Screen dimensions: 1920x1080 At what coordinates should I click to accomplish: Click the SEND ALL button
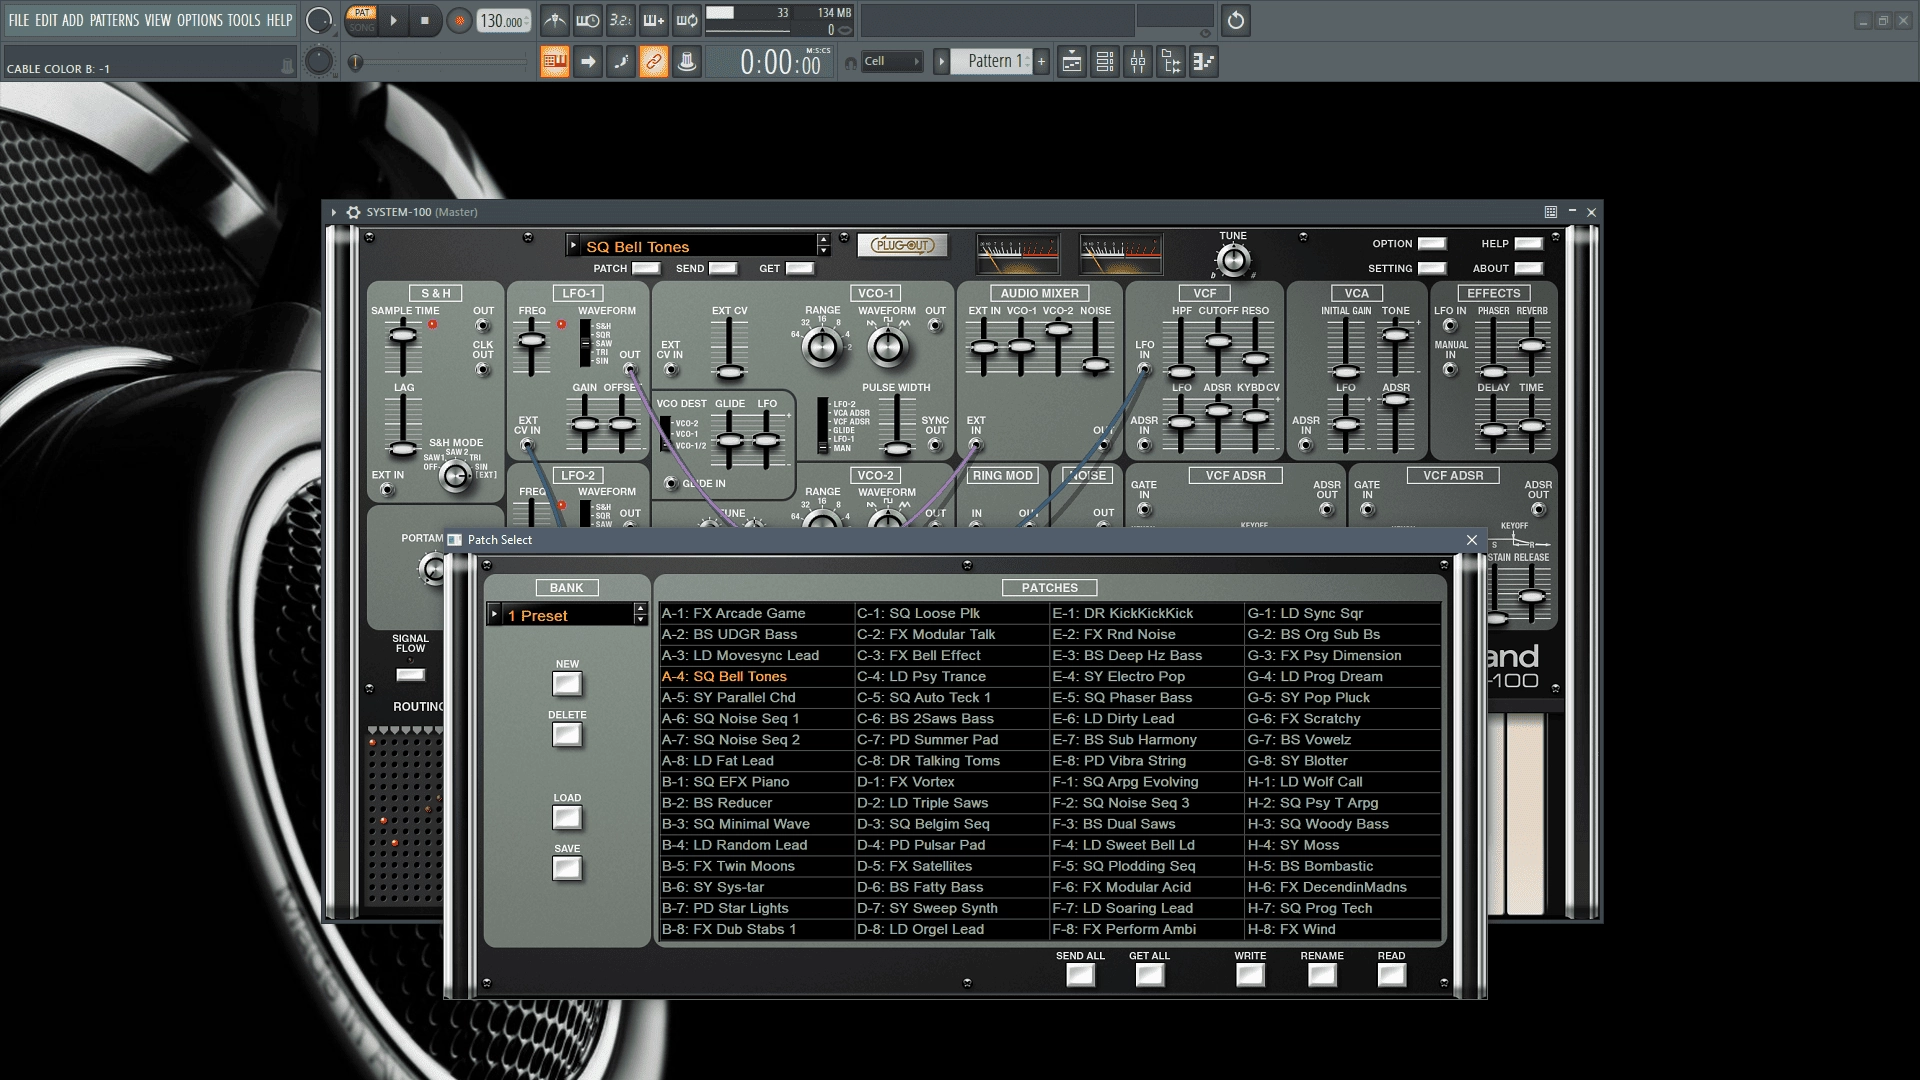pos(1080,975)
